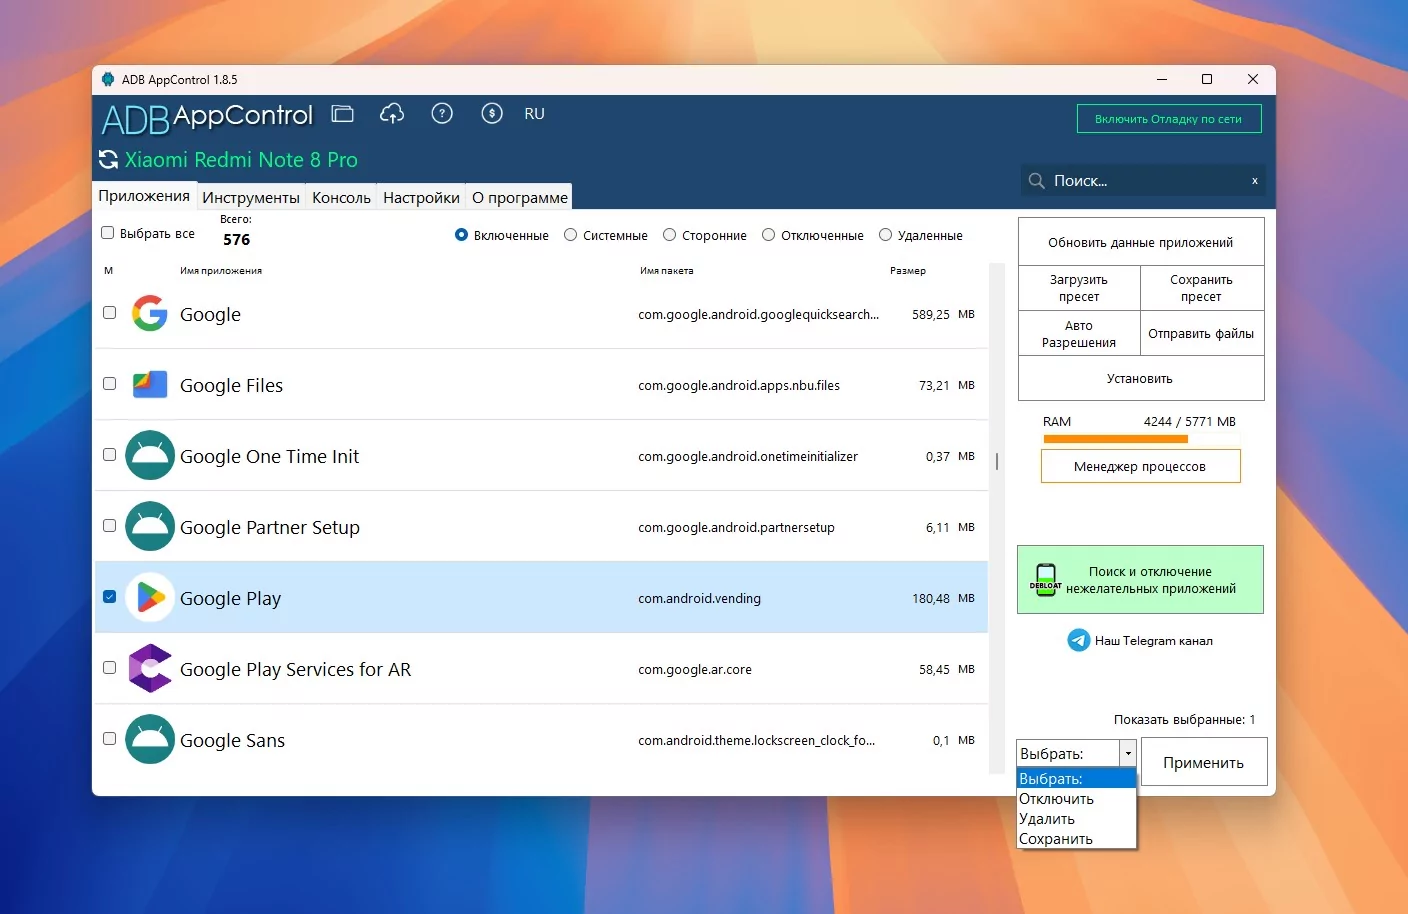
Task: Select the 'Системные' radio button
Action: [x=570, y=235]
